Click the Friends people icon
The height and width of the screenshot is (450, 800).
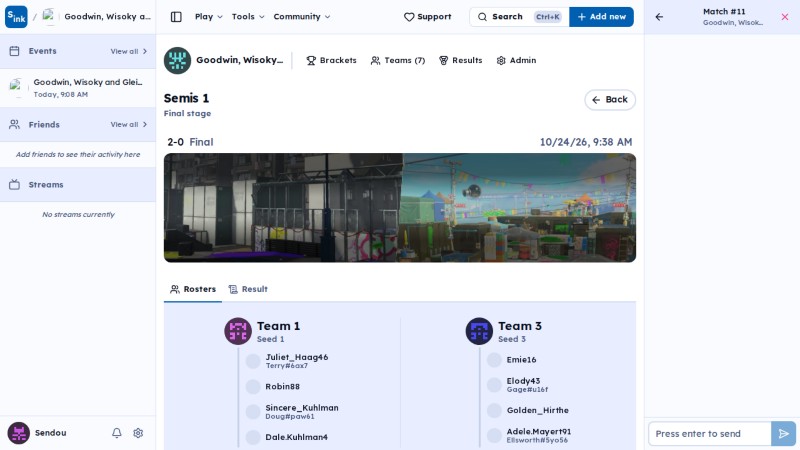14,124
